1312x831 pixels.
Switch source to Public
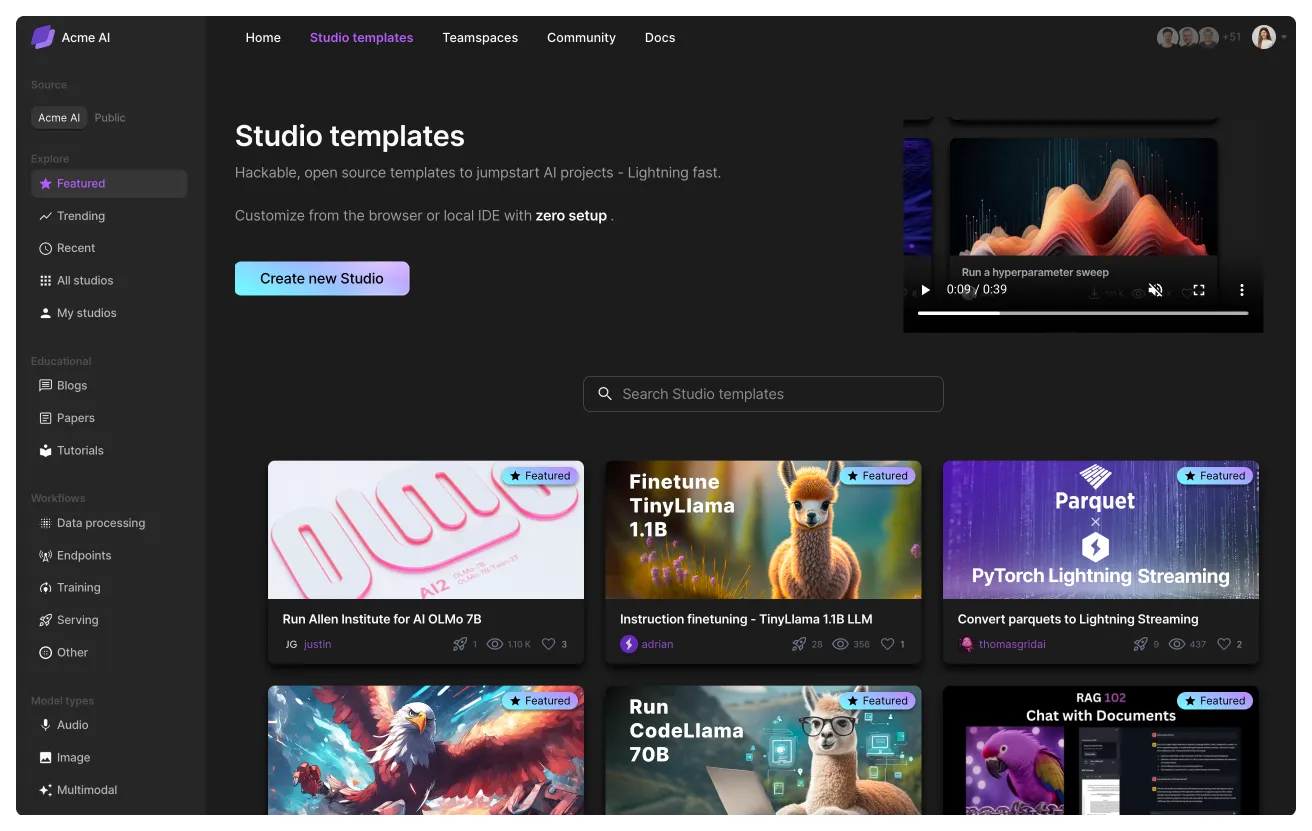coord(110,118)
